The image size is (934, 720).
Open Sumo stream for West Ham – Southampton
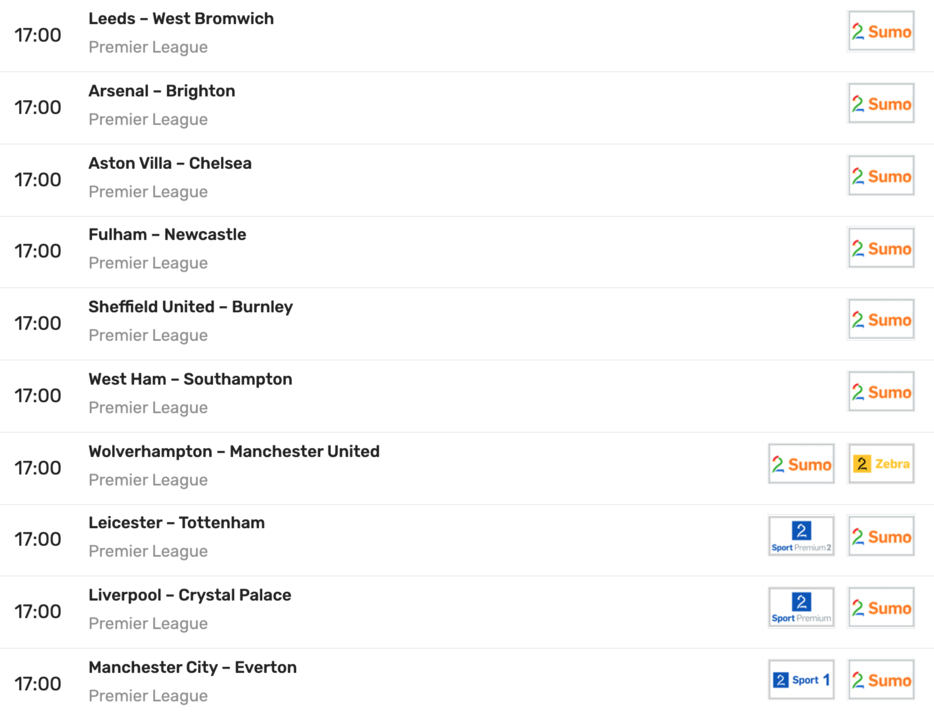click(881, 392)
